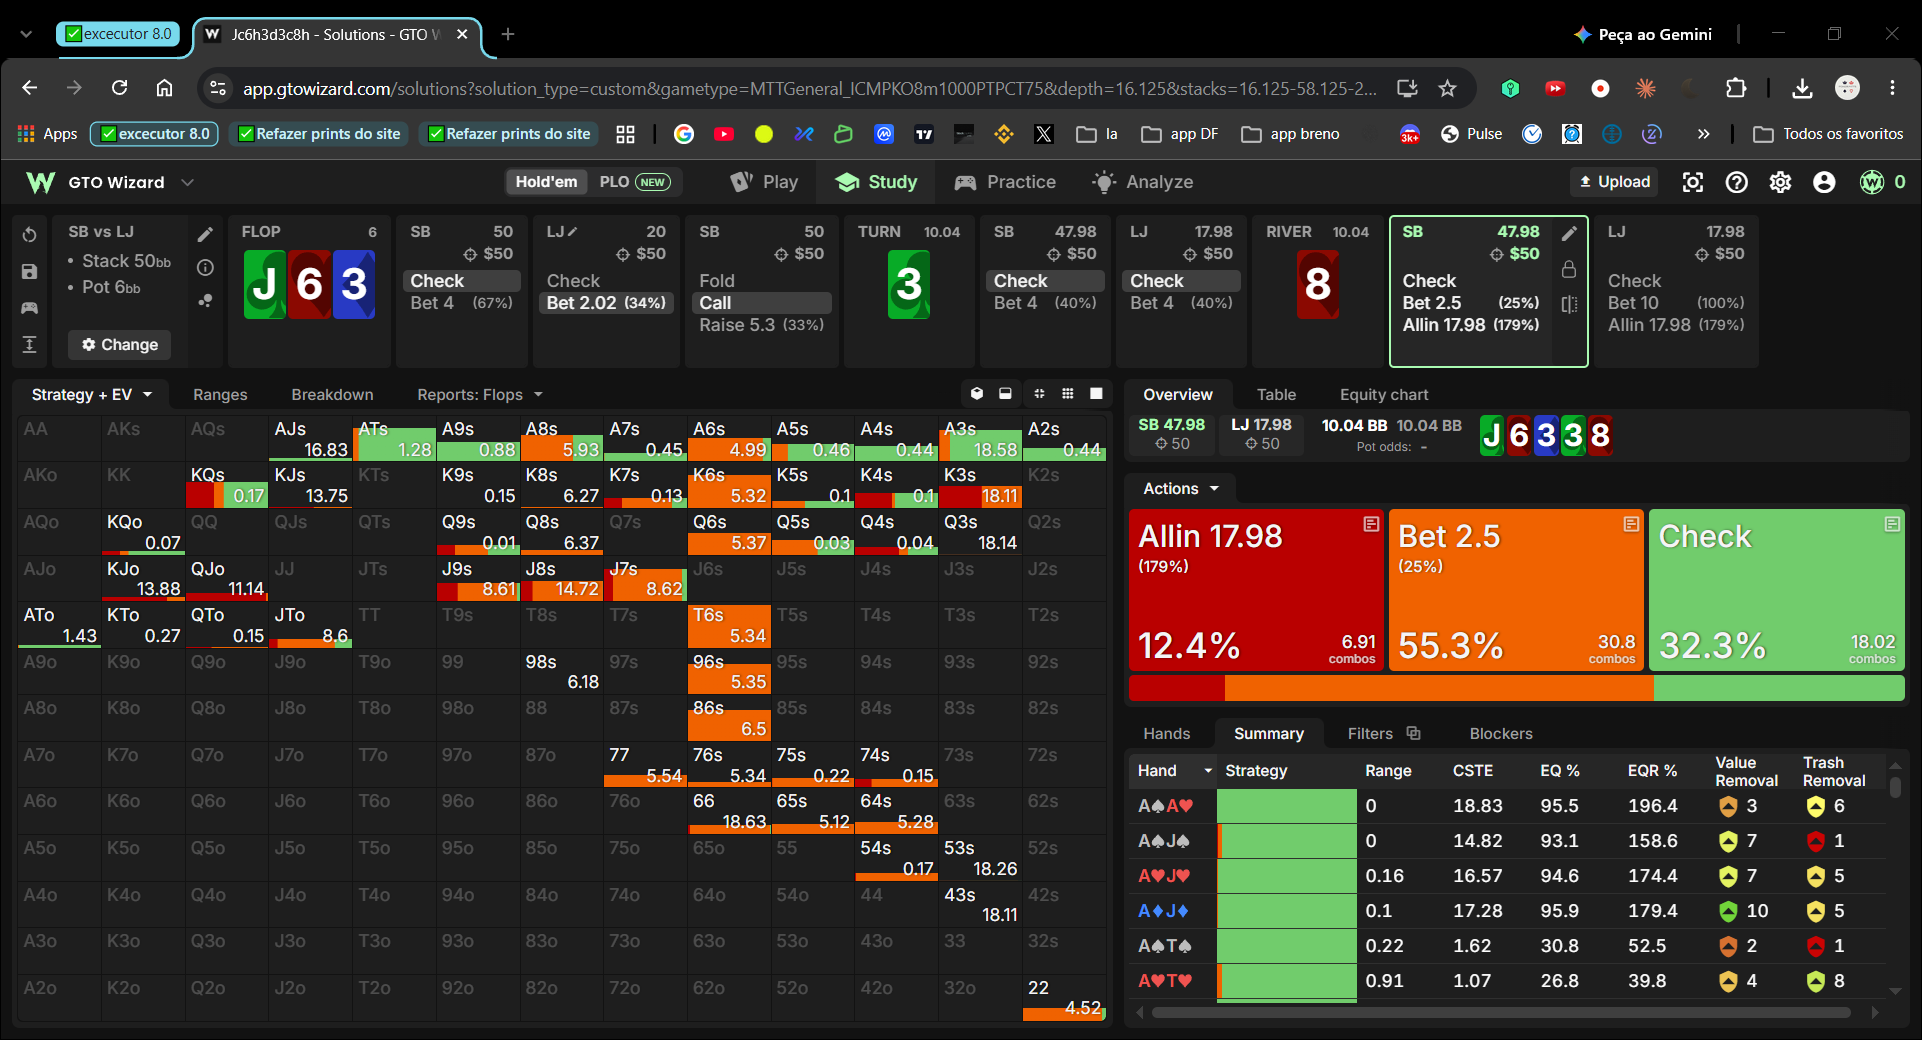Select the full square view icon above matrix

(x=1096, y=394)
